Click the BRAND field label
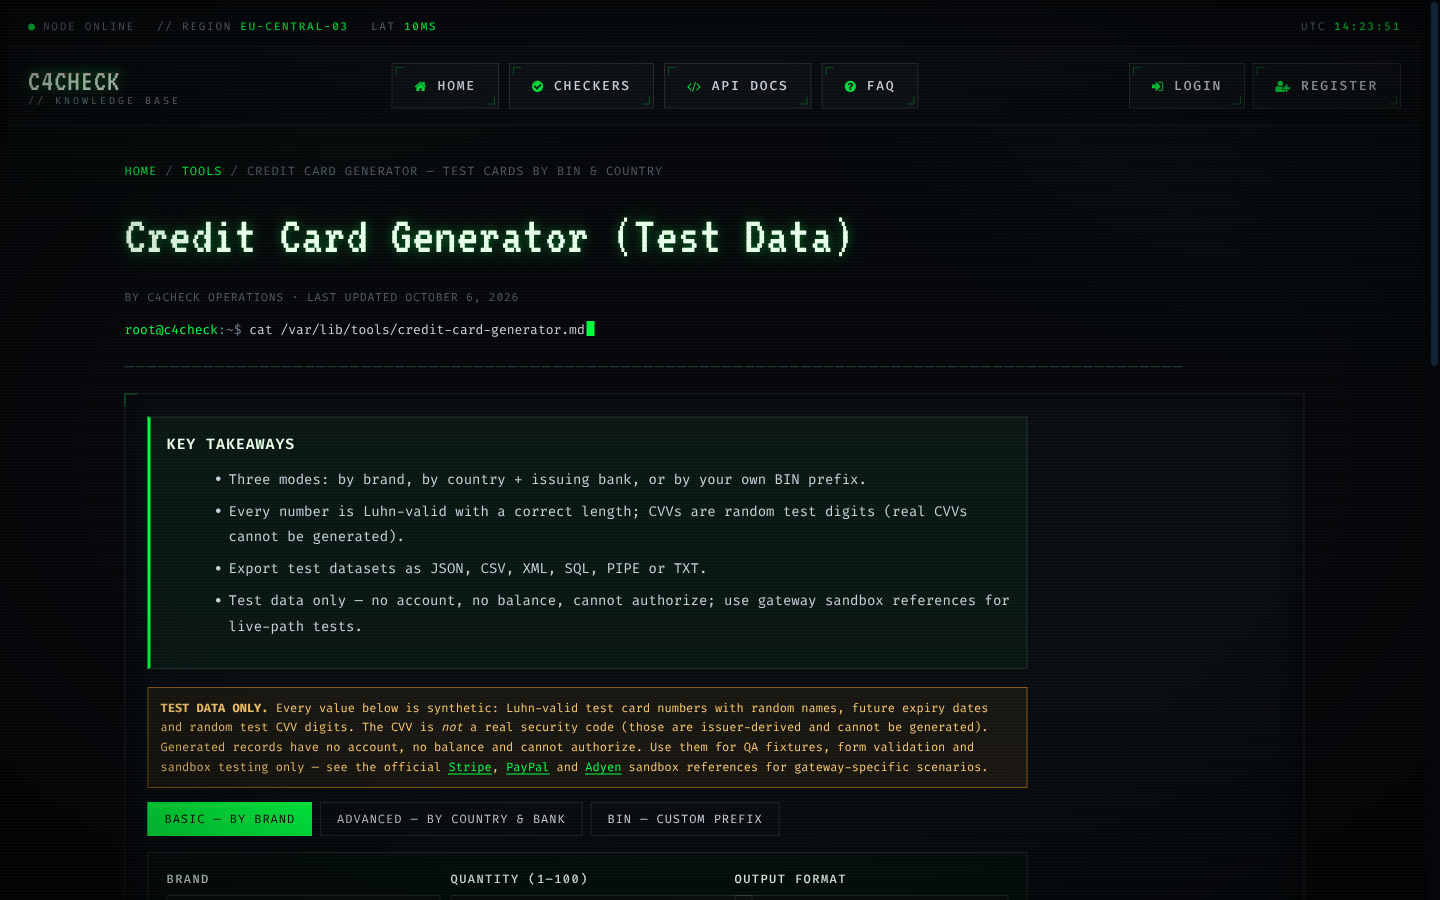Viewport: 1440px width, 900px height. tap(188, 879)
